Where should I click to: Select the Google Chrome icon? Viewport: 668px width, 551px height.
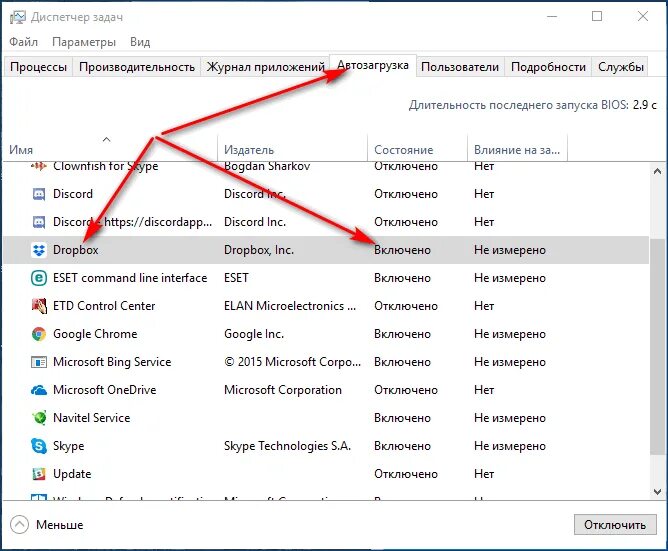click(39, 334)
